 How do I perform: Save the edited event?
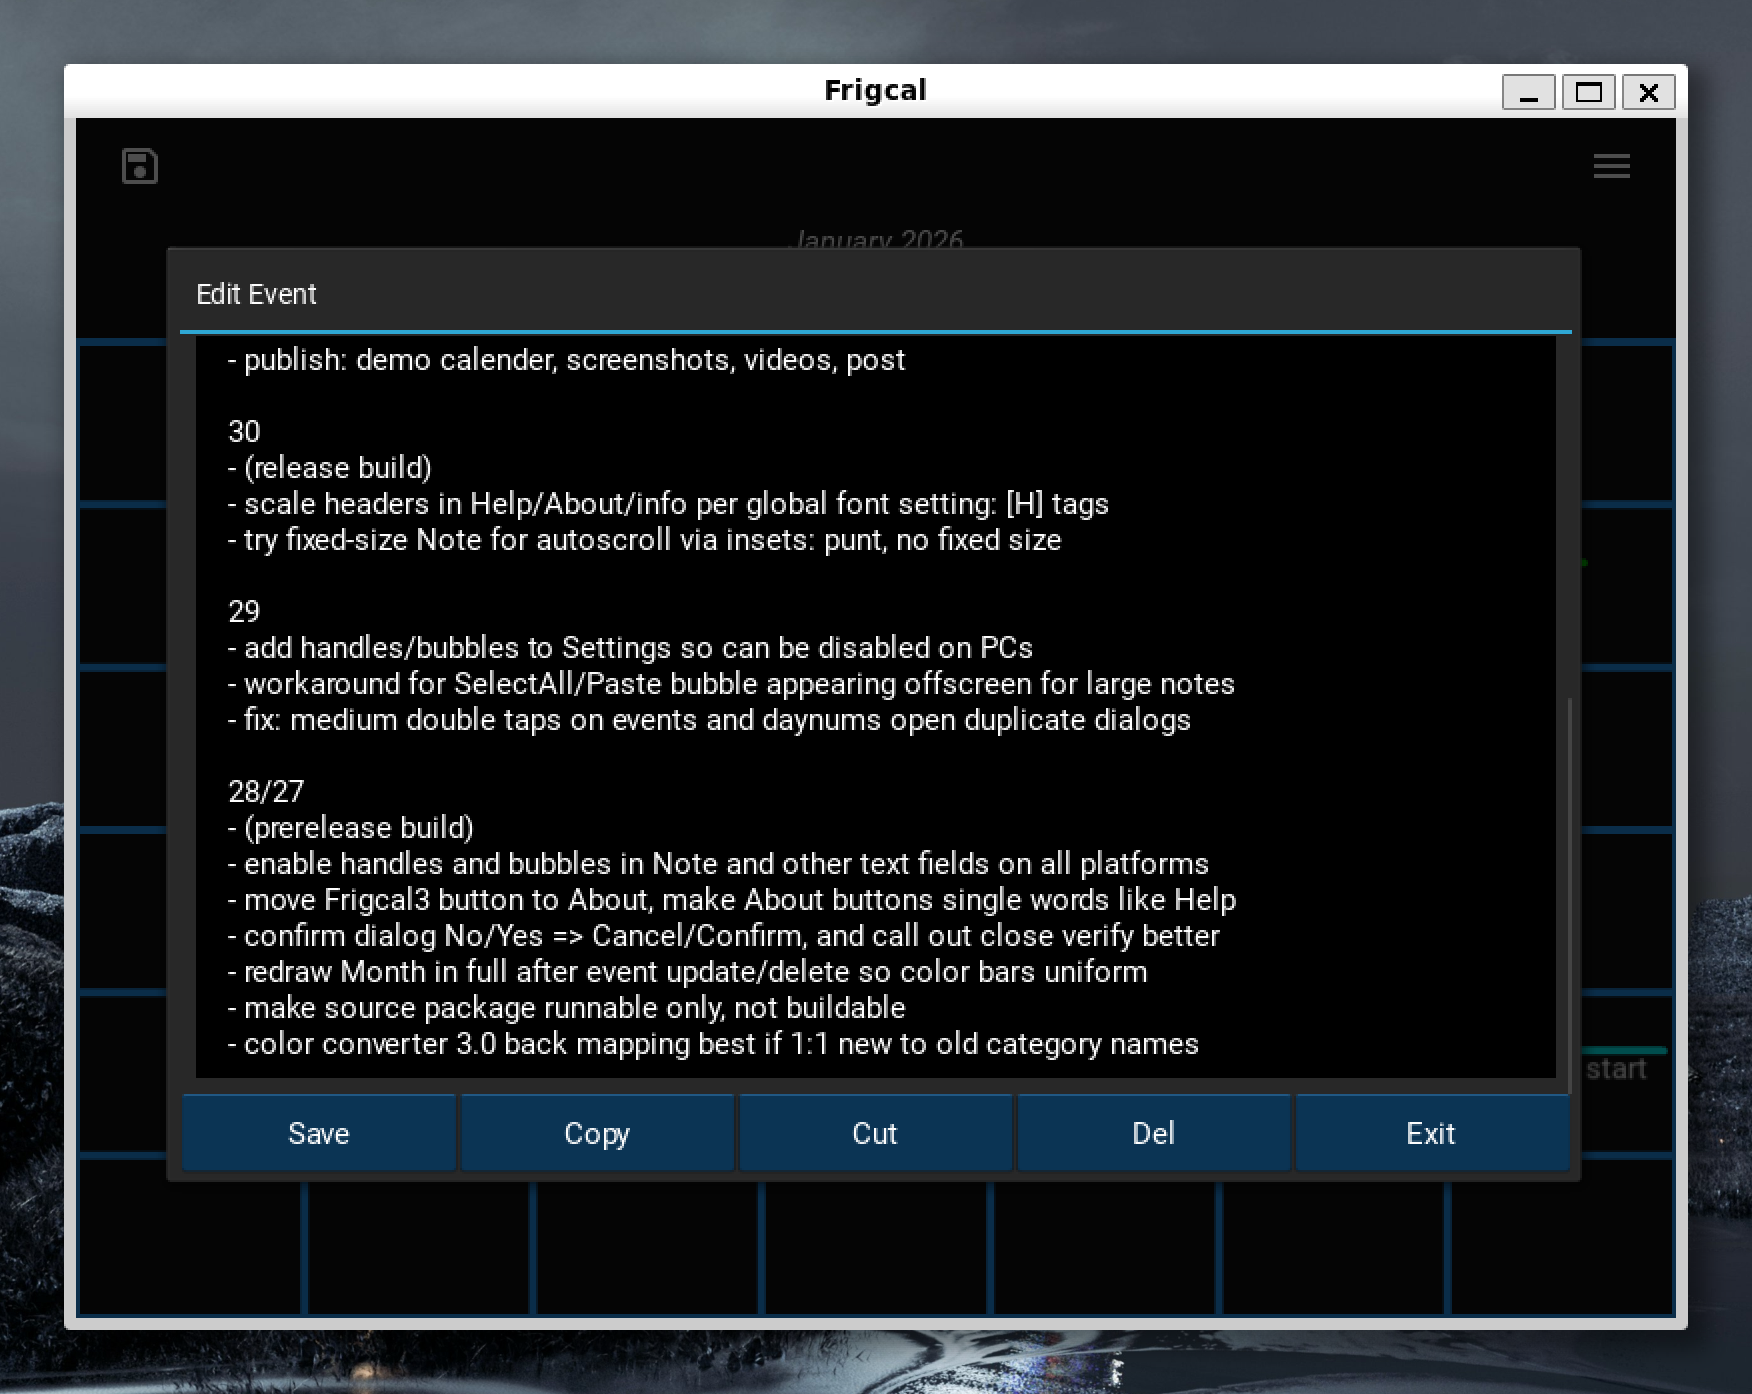[x=319, y=1133]
